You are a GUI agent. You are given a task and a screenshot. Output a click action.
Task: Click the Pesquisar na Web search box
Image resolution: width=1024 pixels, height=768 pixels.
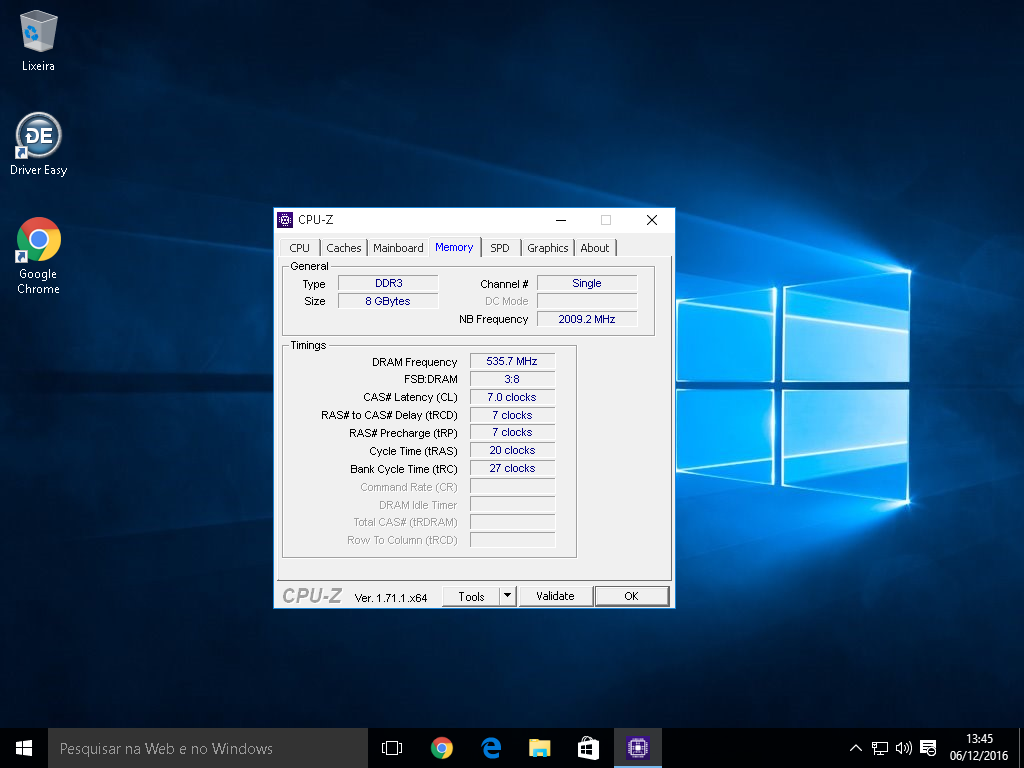click(208, 748)
